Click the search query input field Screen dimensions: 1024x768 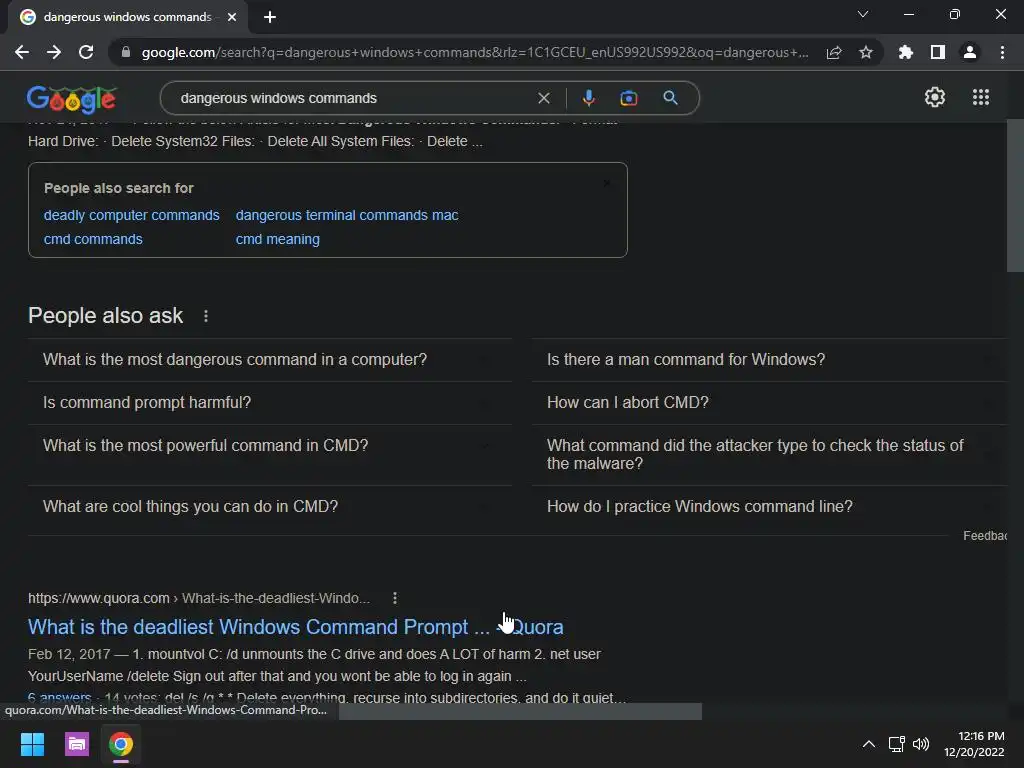(x=353, y=98)
